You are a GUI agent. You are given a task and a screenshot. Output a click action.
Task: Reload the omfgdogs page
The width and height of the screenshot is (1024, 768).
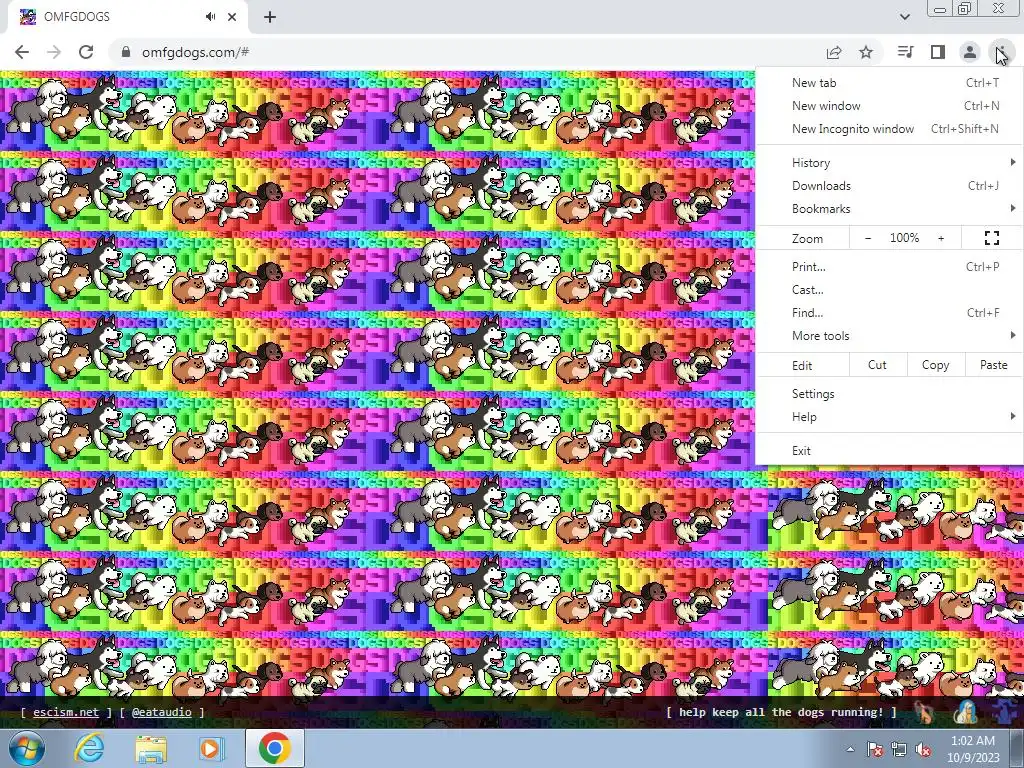[86, 52]
